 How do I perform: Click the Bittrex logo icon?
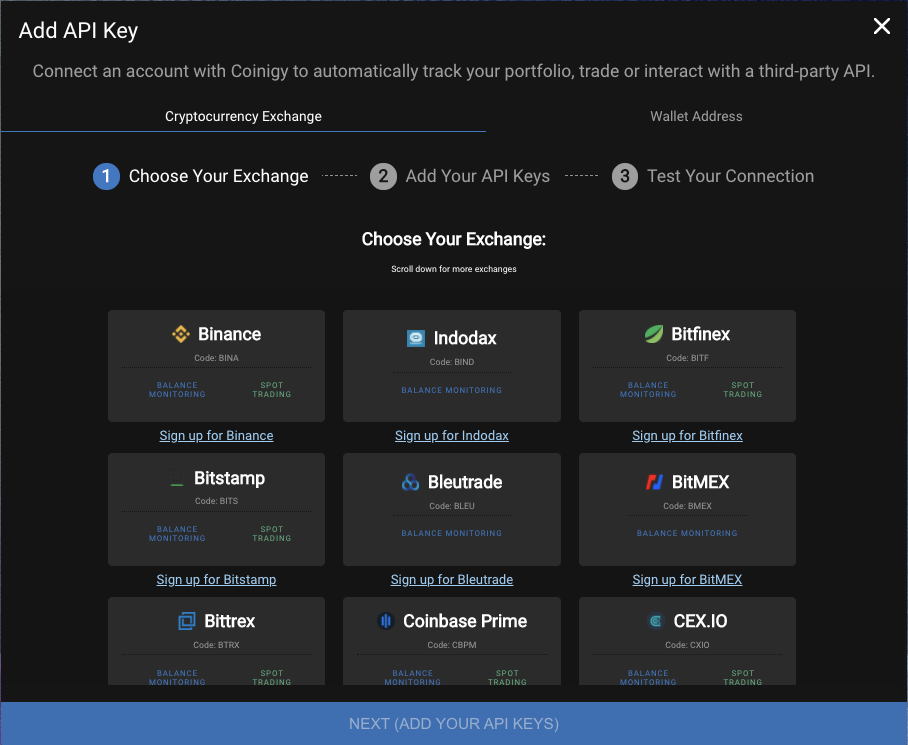(x=187, y=621)
